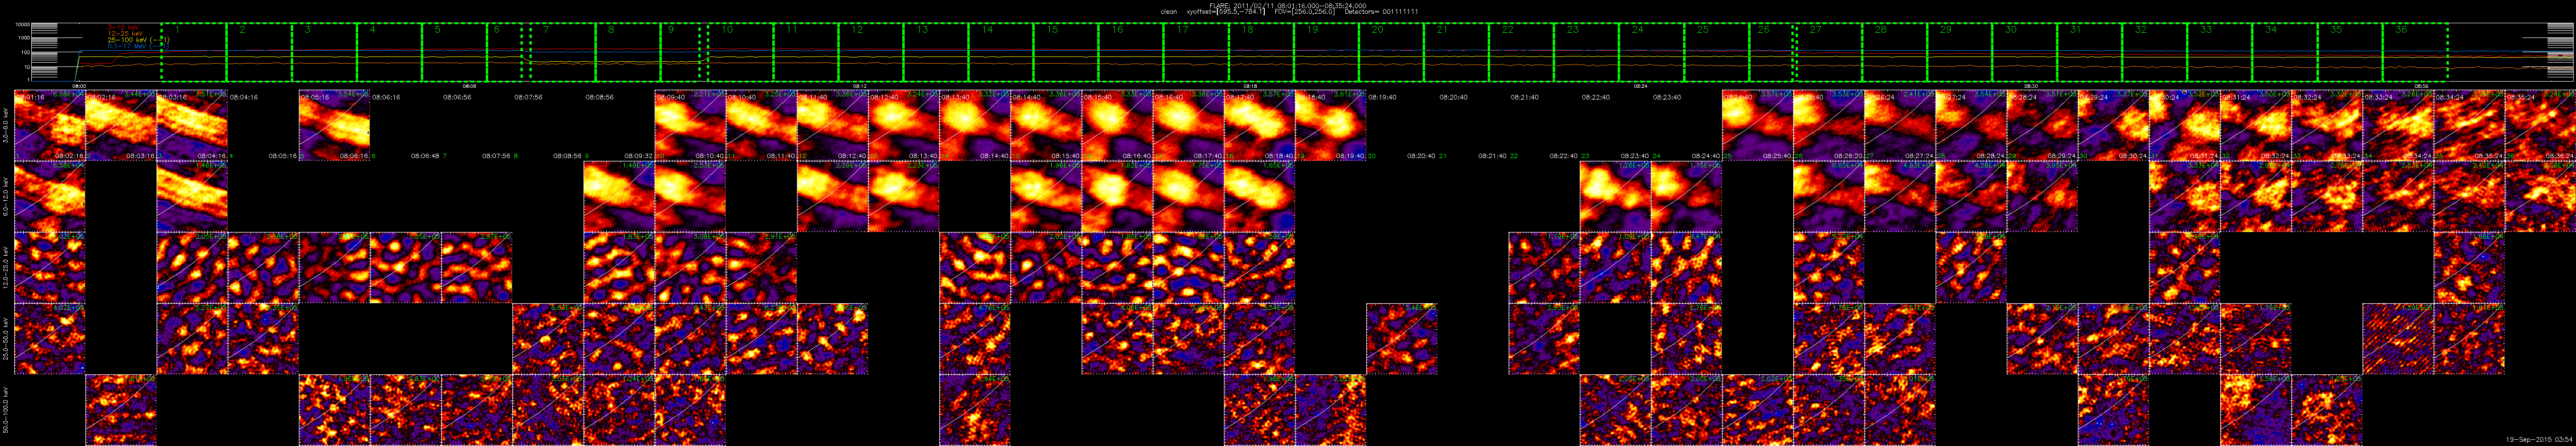Open the 3-6 keV image starting 08:03:16
The height and width of the screenshot is (446, 2576).
click(192, 125)
